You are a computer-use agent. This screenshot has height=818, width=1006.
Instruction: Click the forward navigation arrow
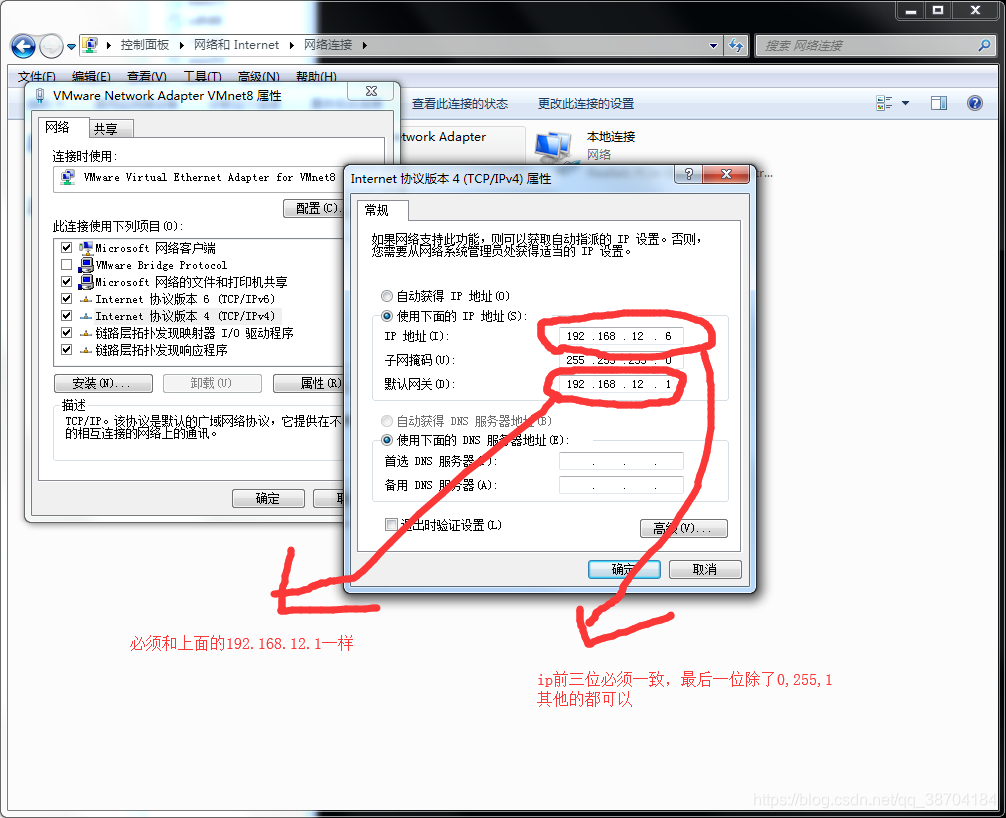(51, 46)
